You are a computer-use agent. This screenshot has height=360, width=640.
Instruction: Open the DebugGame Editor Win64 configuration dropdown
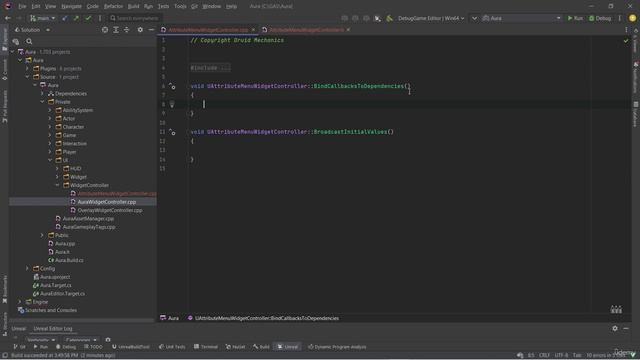431,18
